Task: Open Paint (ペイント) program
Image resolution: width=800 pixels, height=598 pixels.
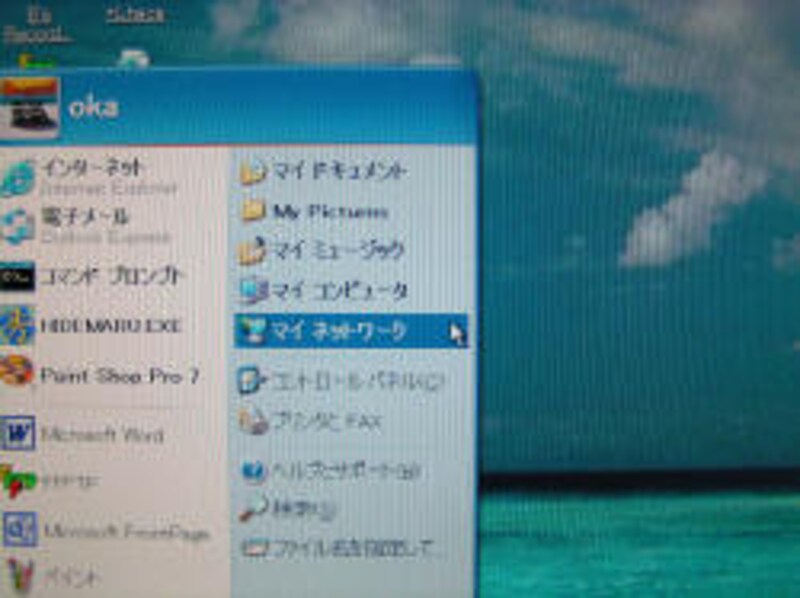Action: [52, 577]
